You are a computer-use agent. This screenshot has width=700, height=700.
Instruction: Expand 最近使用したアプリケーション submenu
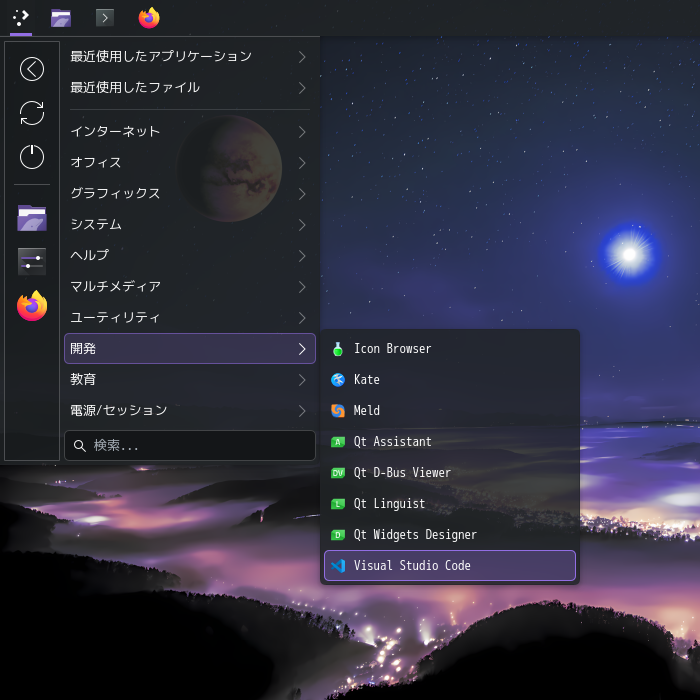[190, 57]
